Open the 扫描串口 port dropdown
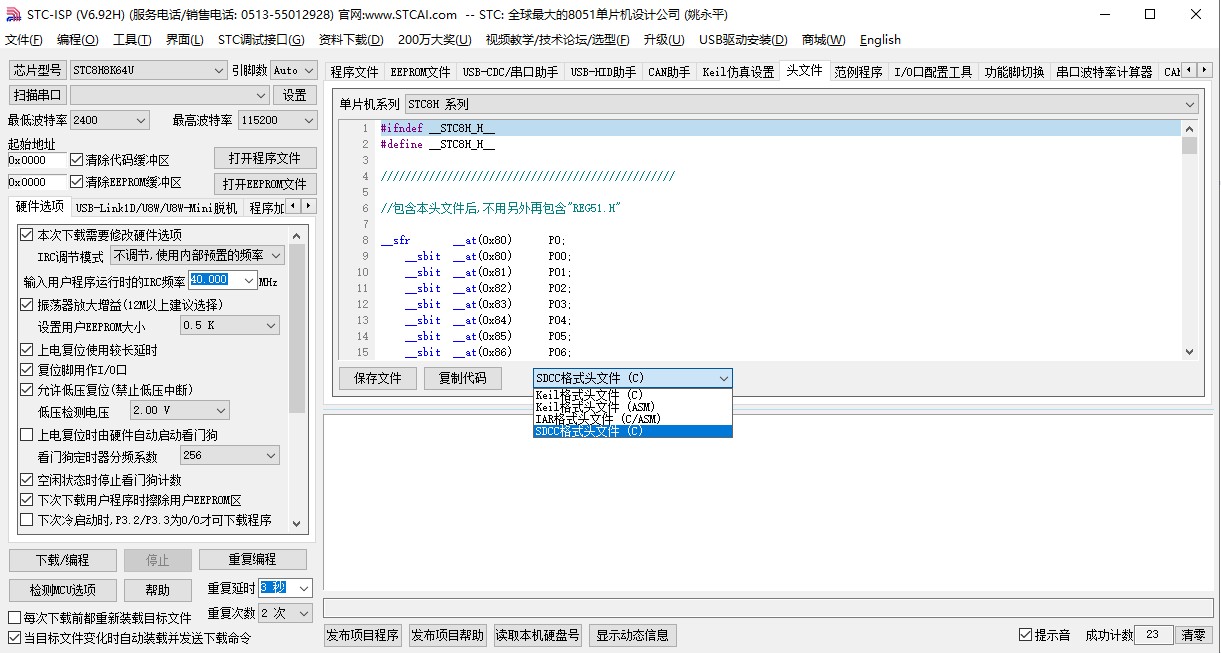This screenshot has height=653, width=1221. click(x=170, y=95)
